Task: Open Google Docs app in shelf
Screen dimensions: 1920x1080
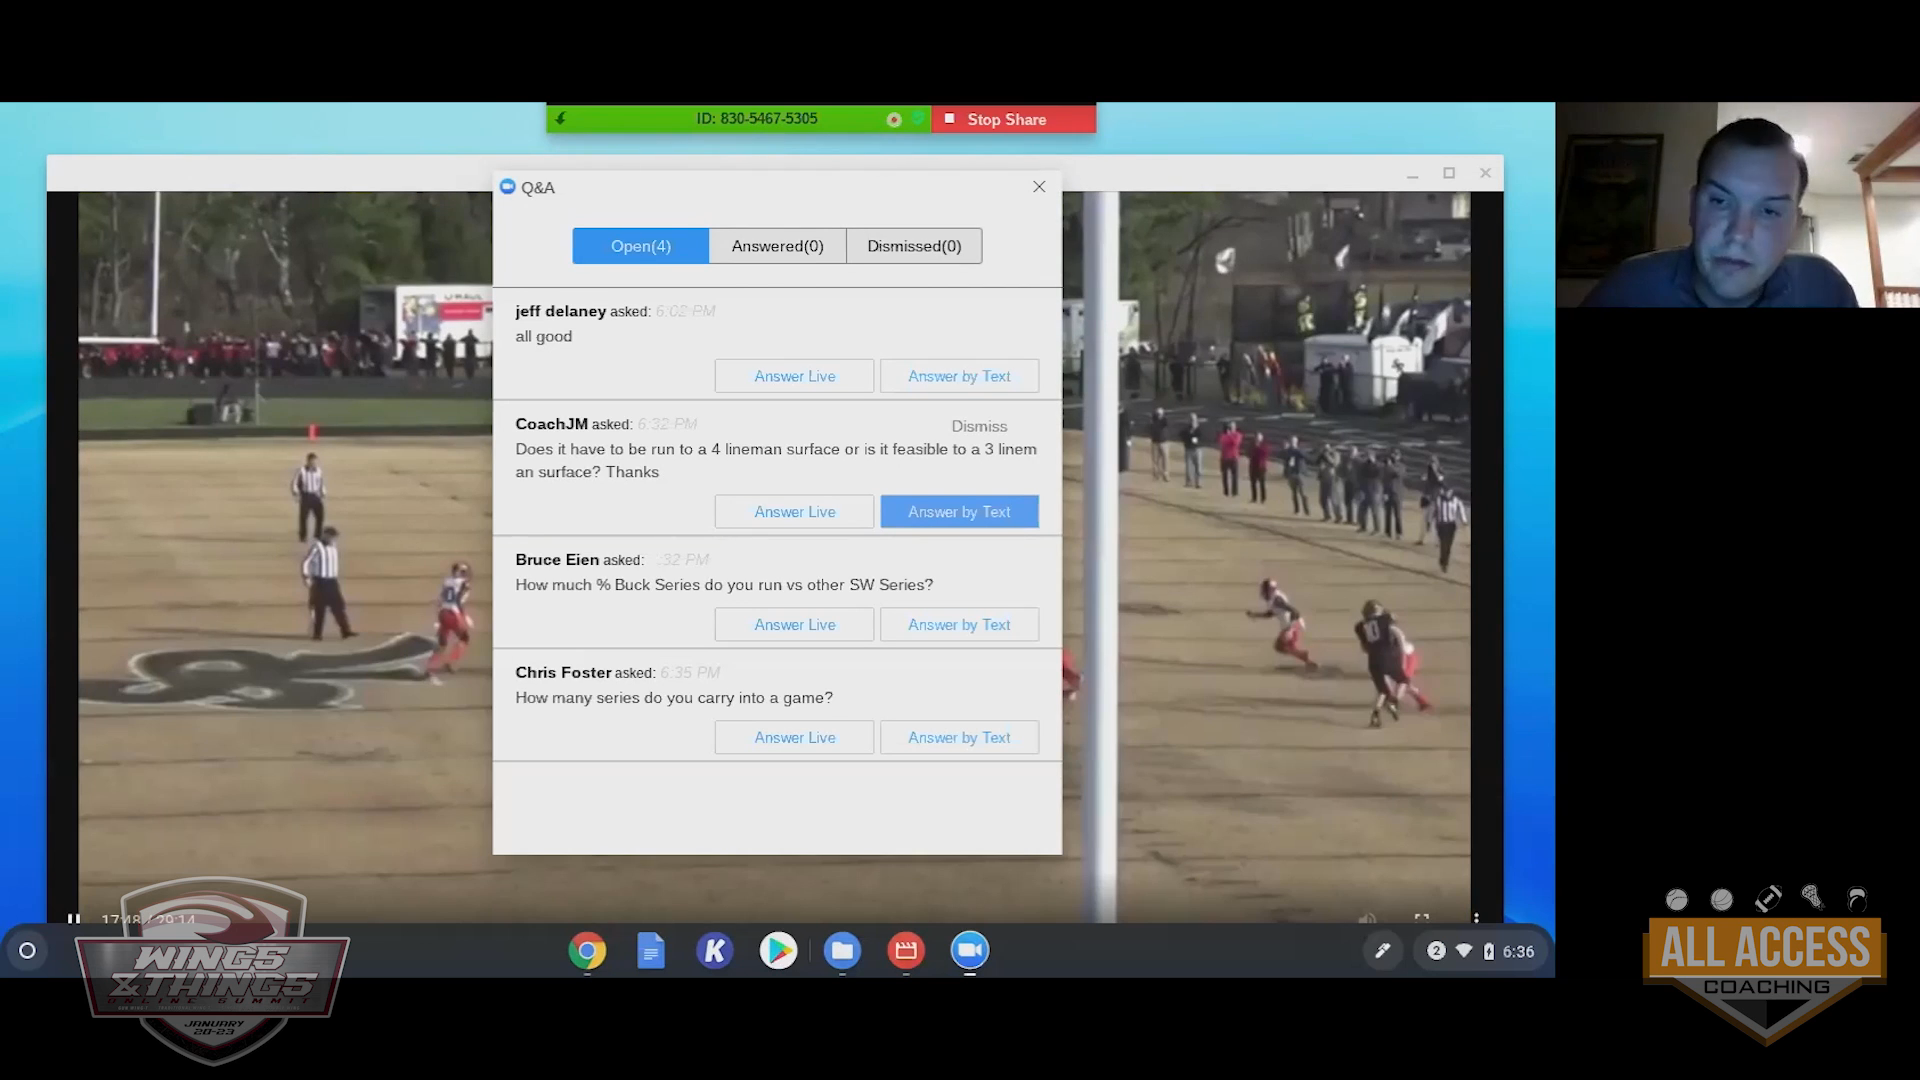Action: click(651, 951)
